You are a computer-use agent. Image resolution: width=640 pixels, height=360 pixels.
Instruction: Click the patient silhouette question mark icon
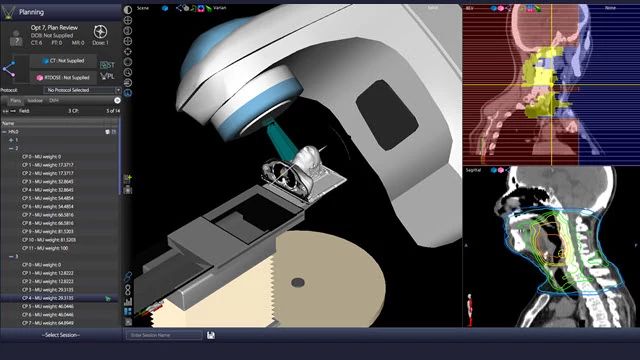[x=16, y=38]
